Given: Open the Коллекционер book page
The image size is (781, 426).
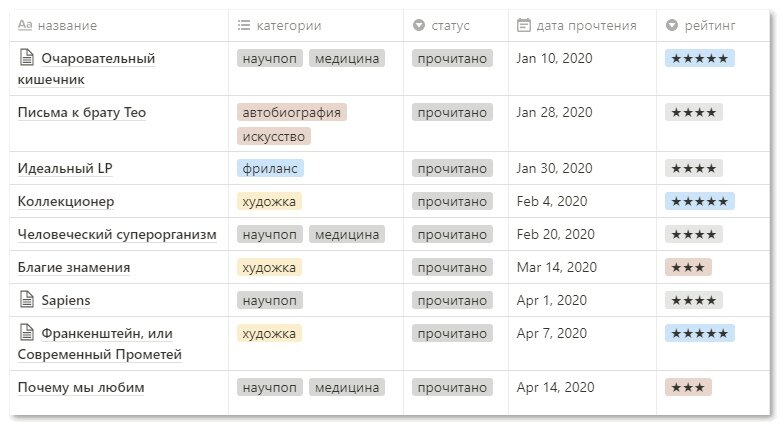Looking at the screenshot, I should pos(66,202).
